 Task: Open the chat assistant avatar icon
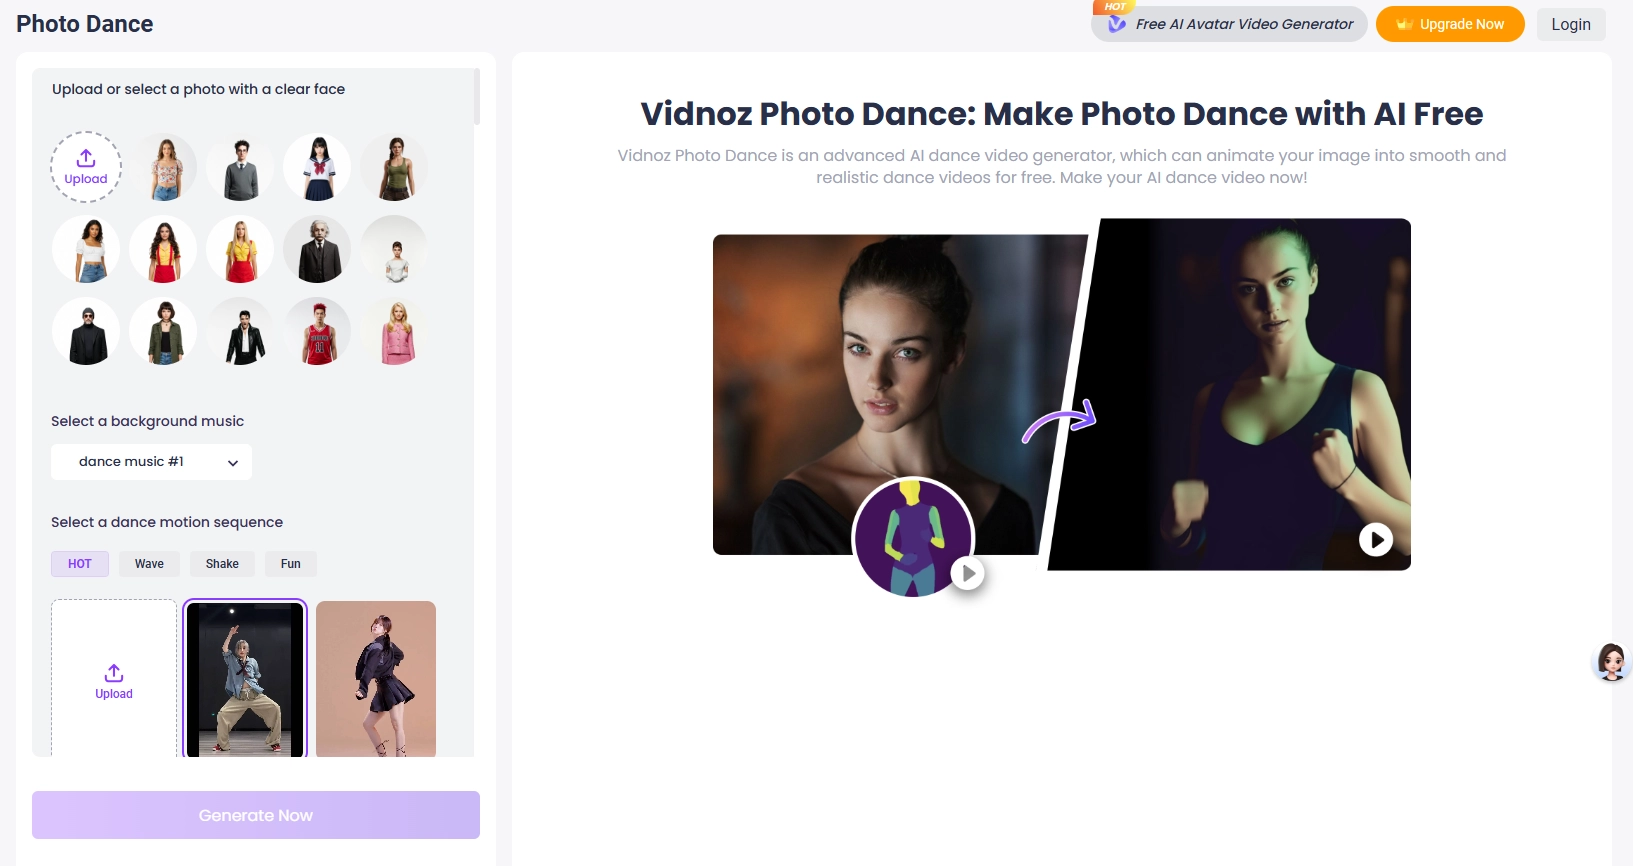point(1611,662)
